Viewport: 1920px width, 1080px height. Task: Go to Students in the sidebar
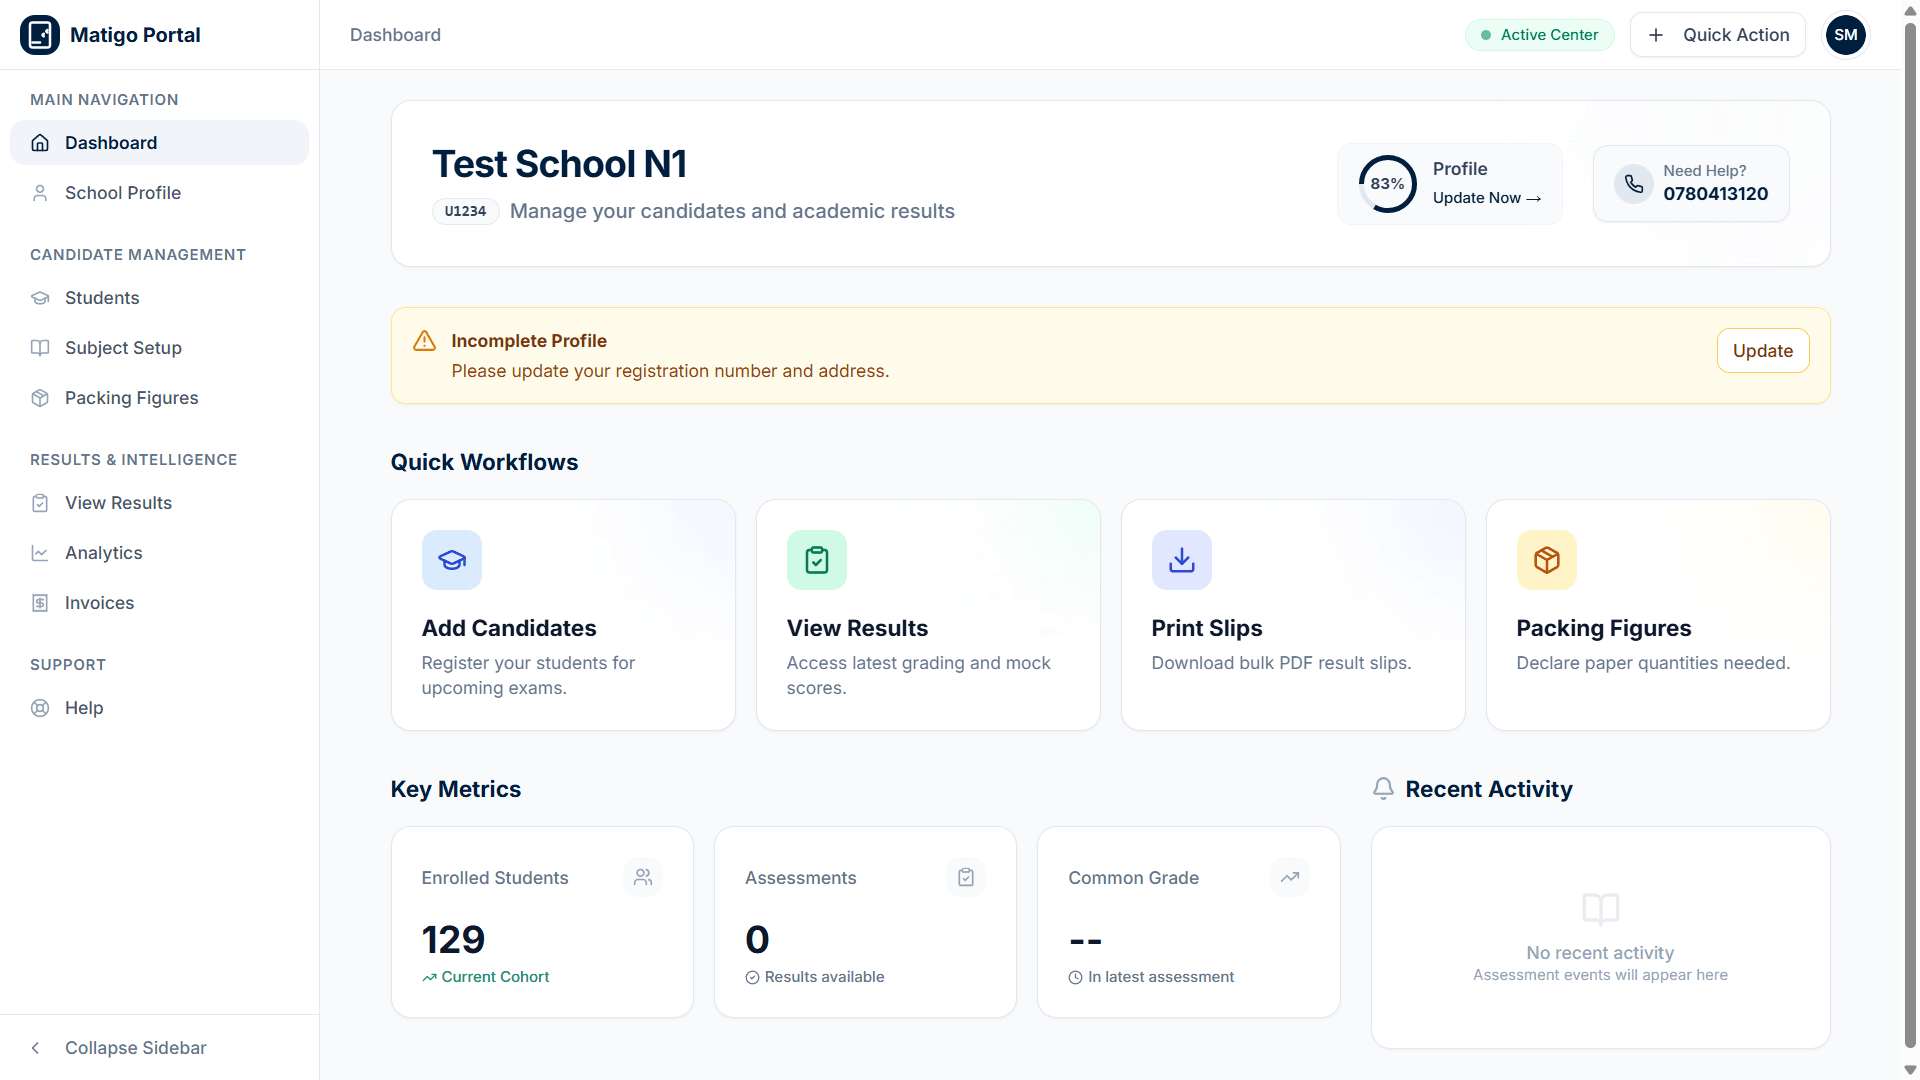[x=160, y=298]
